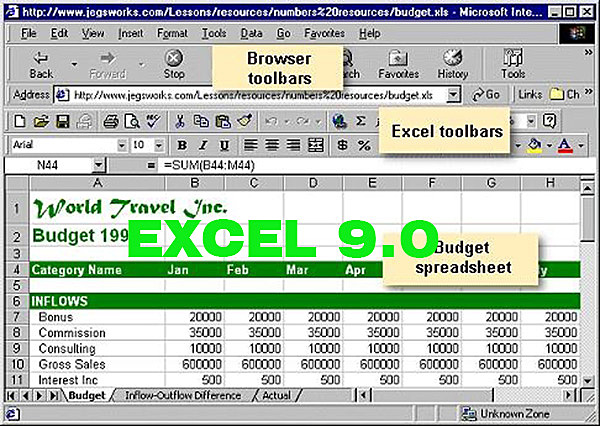
Task: Select the Gross Sales cell
Action: [97, 364]
